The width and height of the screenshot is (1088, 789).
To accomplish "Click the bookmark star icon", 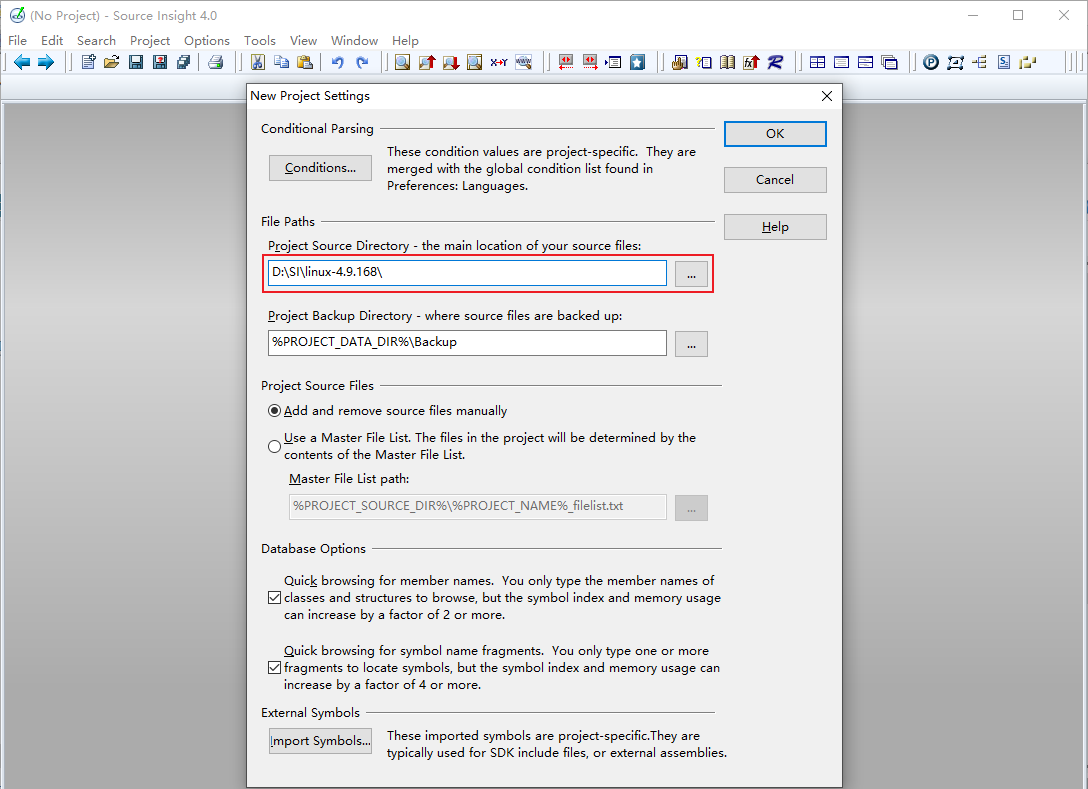I will coord(637,62).
